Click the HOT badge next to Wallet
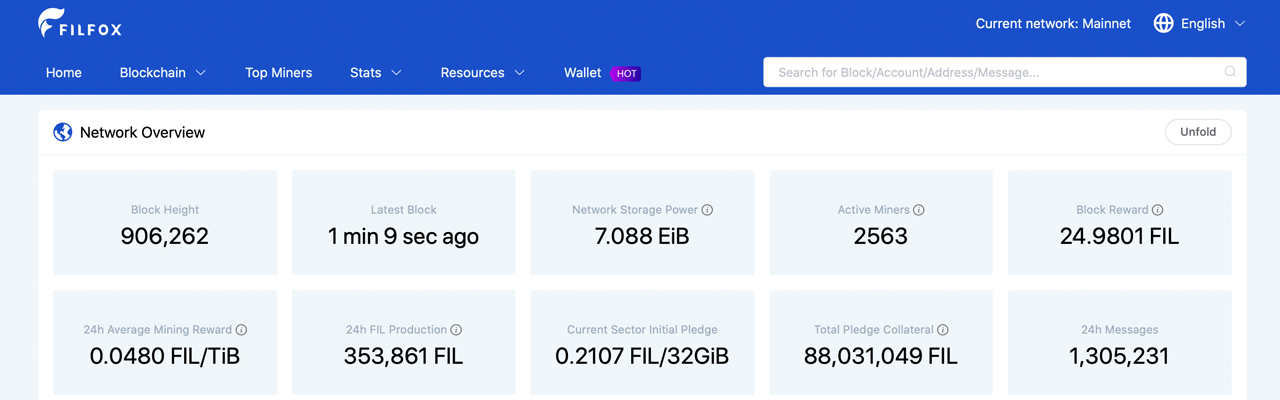The height and width of the screenshot is (400, 1280). tap(626, 73)
